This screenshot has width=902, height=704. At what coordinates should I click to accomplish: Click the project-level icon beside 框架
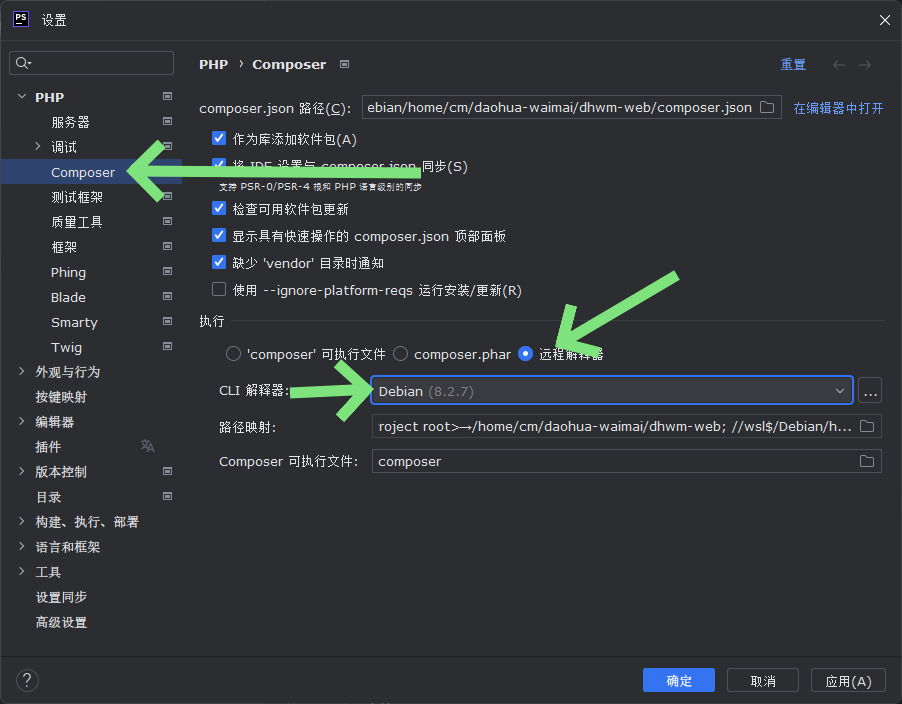tap(167, 246)
